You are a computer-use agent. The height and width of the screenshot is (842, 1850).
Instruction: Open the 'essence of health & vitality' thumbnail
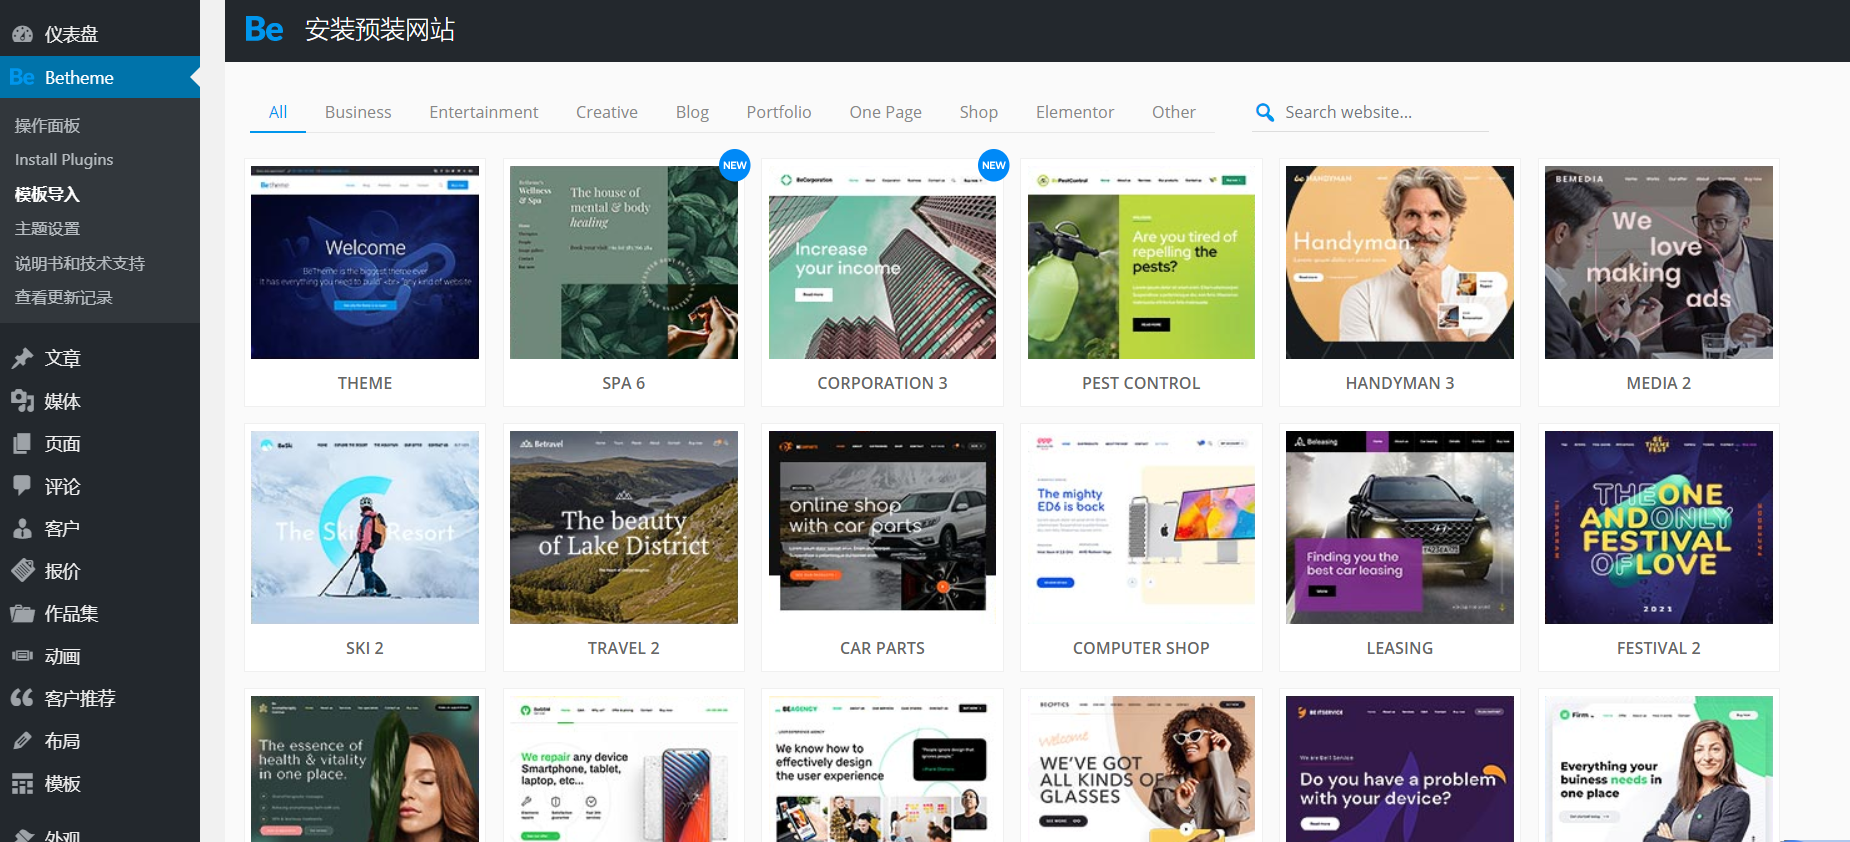(365, 769)
